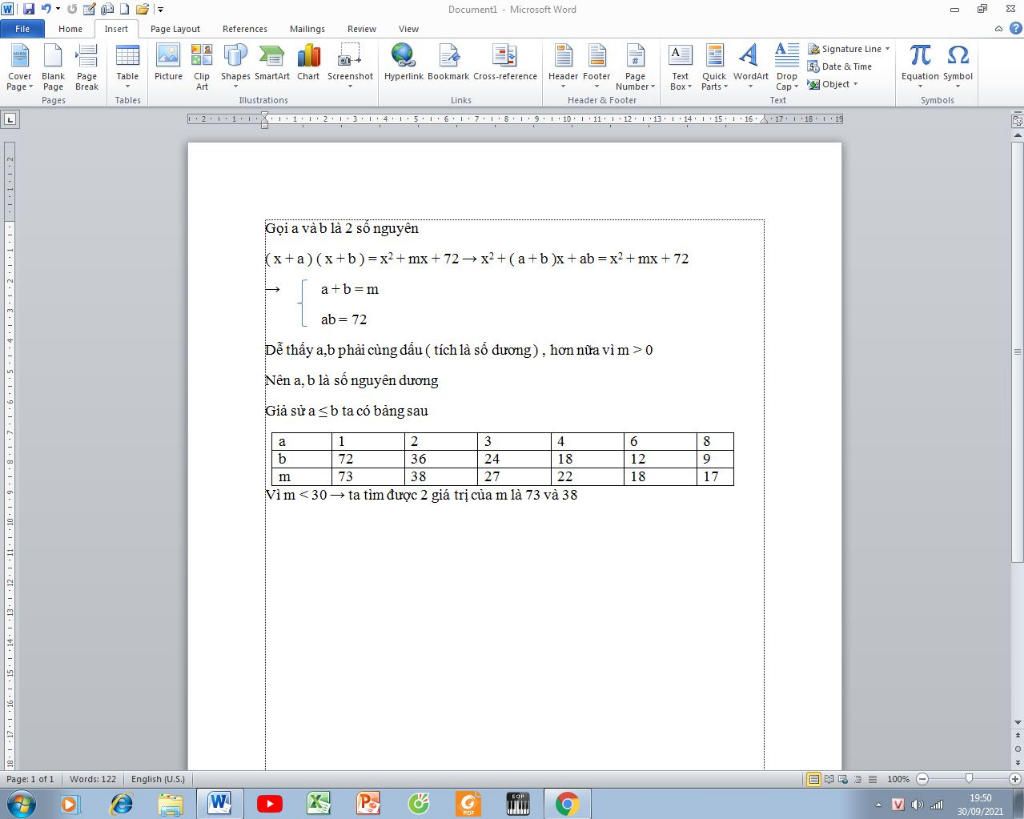Change language English (U.S.) in status bar
Viewport: 1024px width, 819px height.
tap(158, 779)
